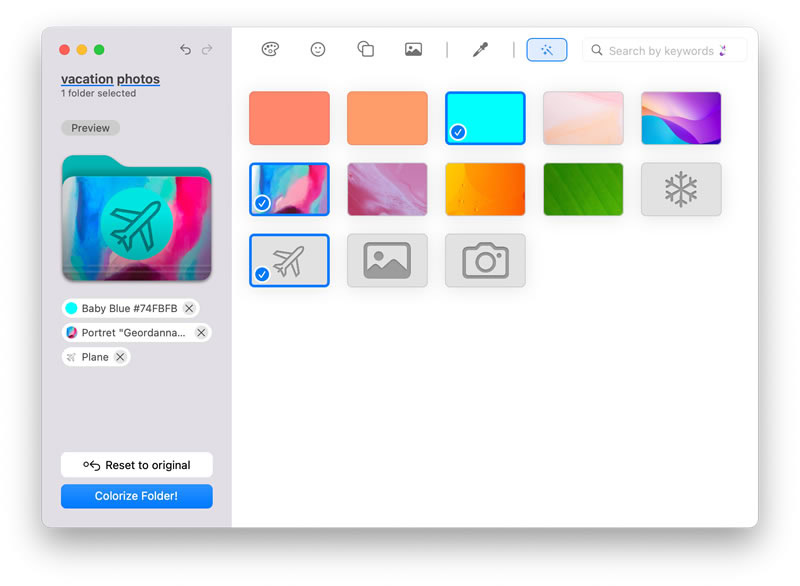Open the color palette tab

[x=270, y=49]
